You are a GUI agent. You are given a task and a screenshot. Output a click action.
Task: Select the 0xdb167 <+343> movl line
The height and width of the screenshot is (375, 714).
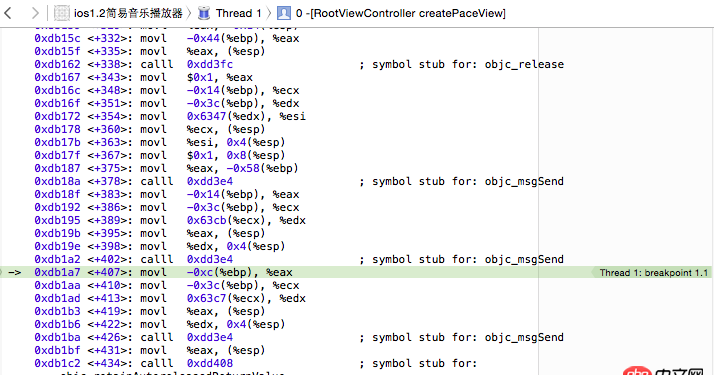click(x=143, y=77)
